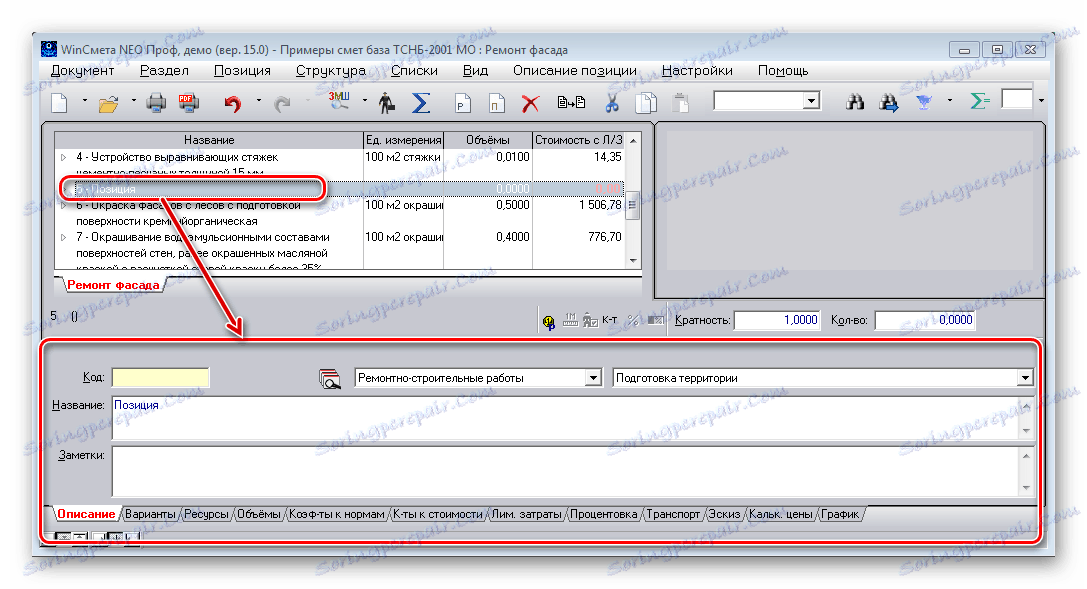1087x589 pixels.
Task: Expand row 7 Окрашивание водоэмульсионными составами
Action: [x=63, y=237]
